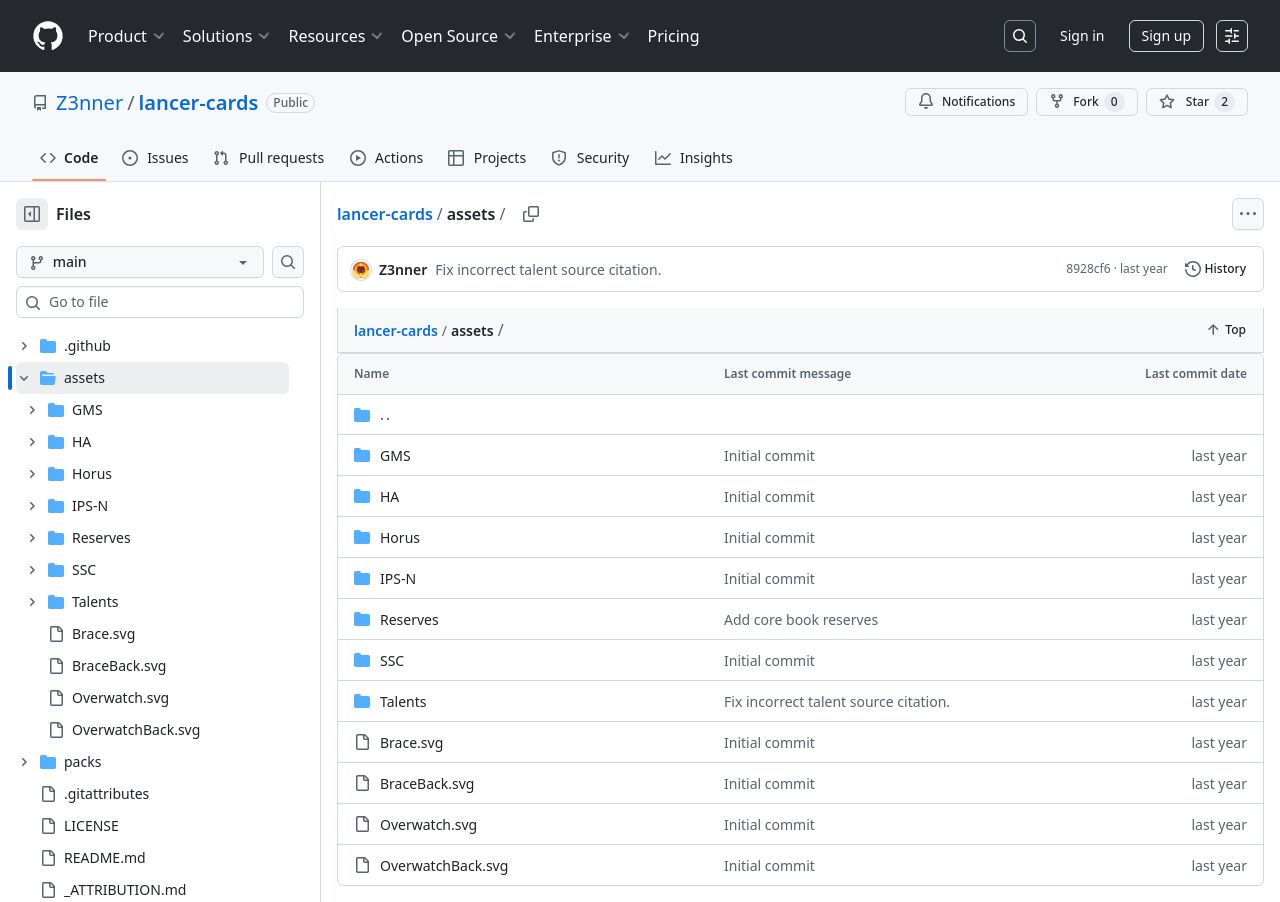Open the search magnifier in header
This screenshot has width=1280, height=902.
[1019, 36]
